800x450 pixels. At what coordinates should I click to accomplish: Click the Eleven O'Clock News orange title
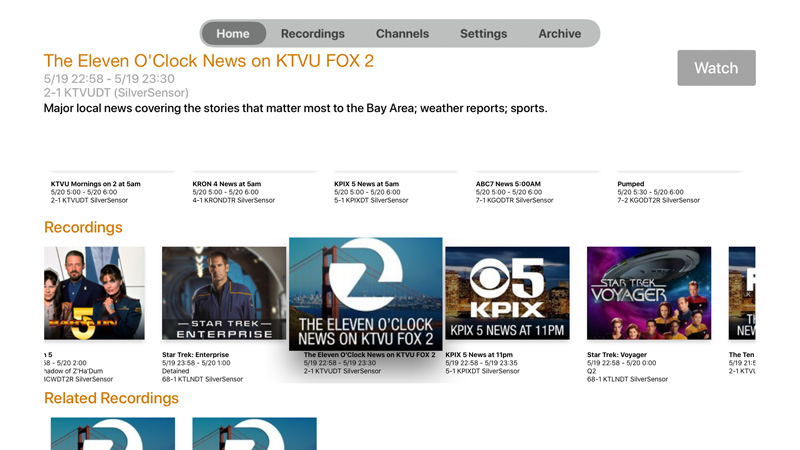[x=209, y=61]
